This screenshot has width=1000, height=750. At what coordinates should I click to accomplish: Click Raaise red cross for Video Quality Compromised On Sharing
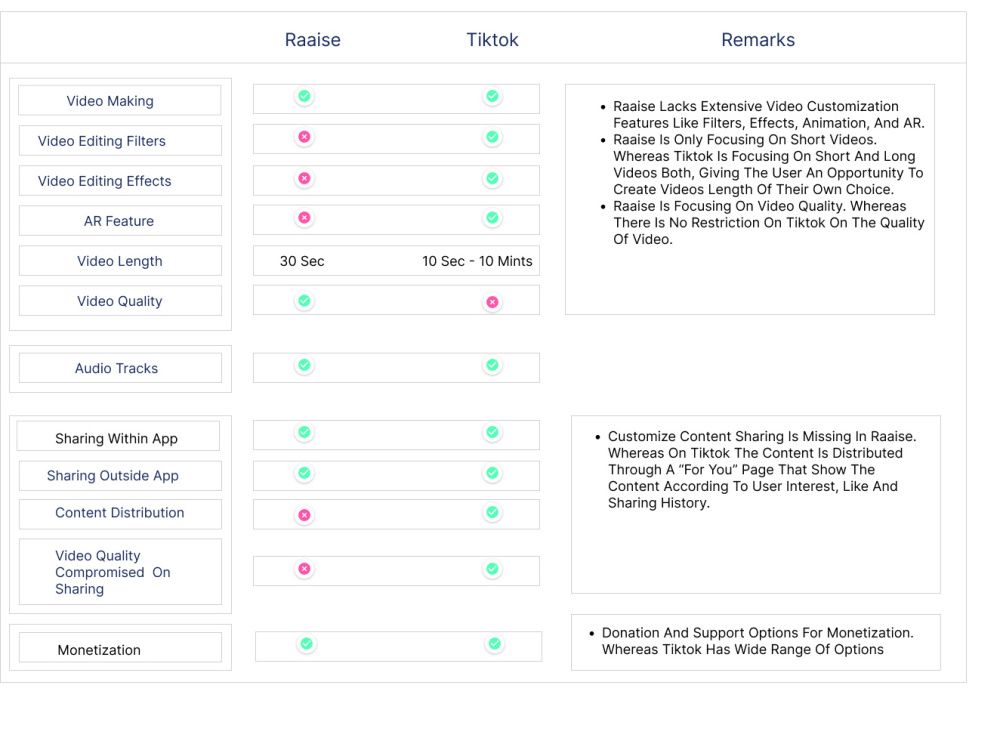click(x=305, y=568)
